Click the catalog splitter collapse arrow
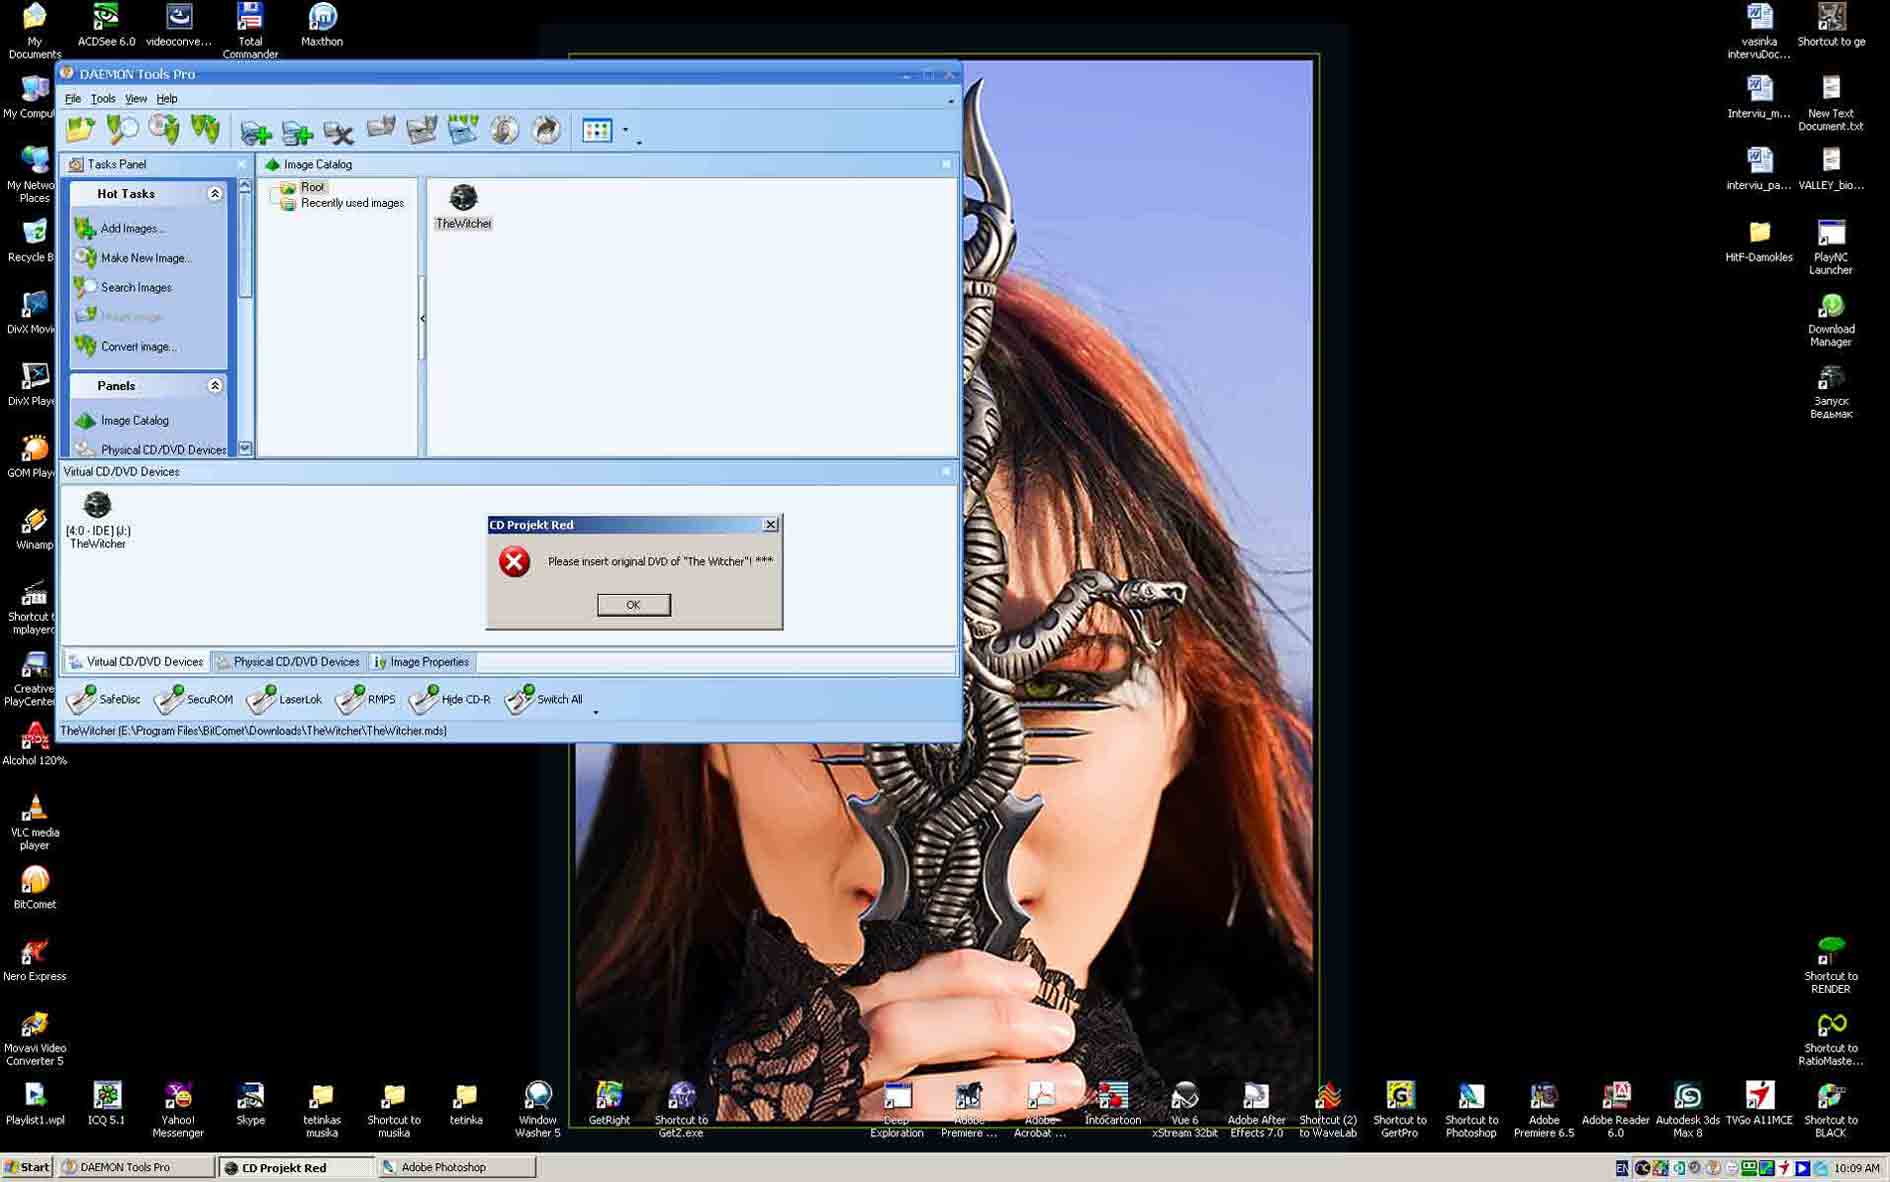The image size is (1890, 1182). click(422, 318)
